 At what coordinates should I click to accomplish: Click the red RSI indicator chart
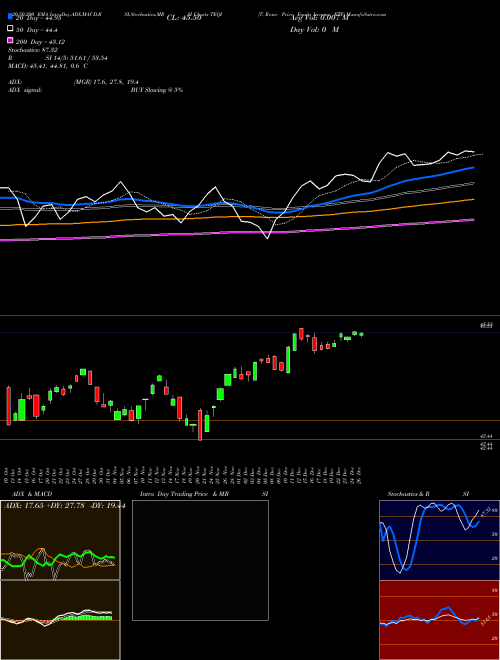(439, 620)
